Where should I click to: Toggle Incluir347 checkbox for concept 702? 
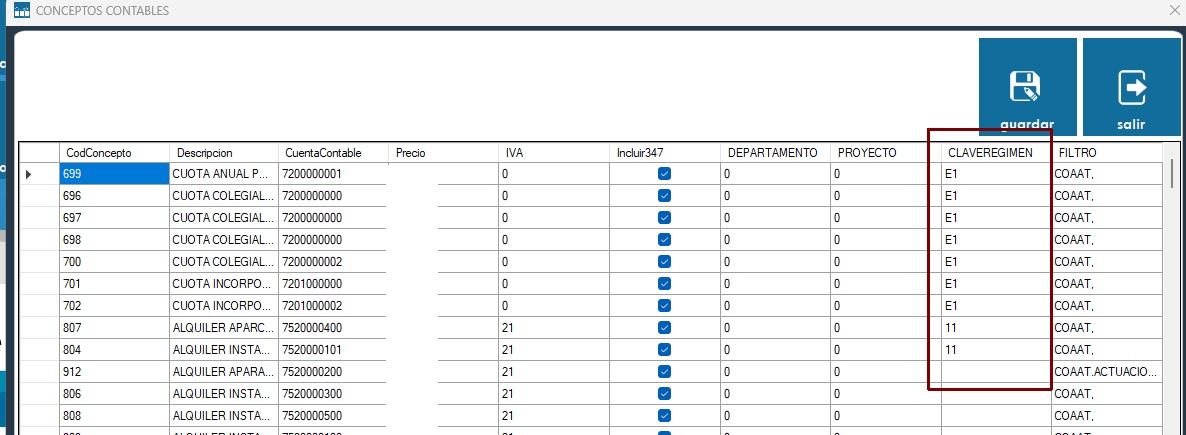664,306
